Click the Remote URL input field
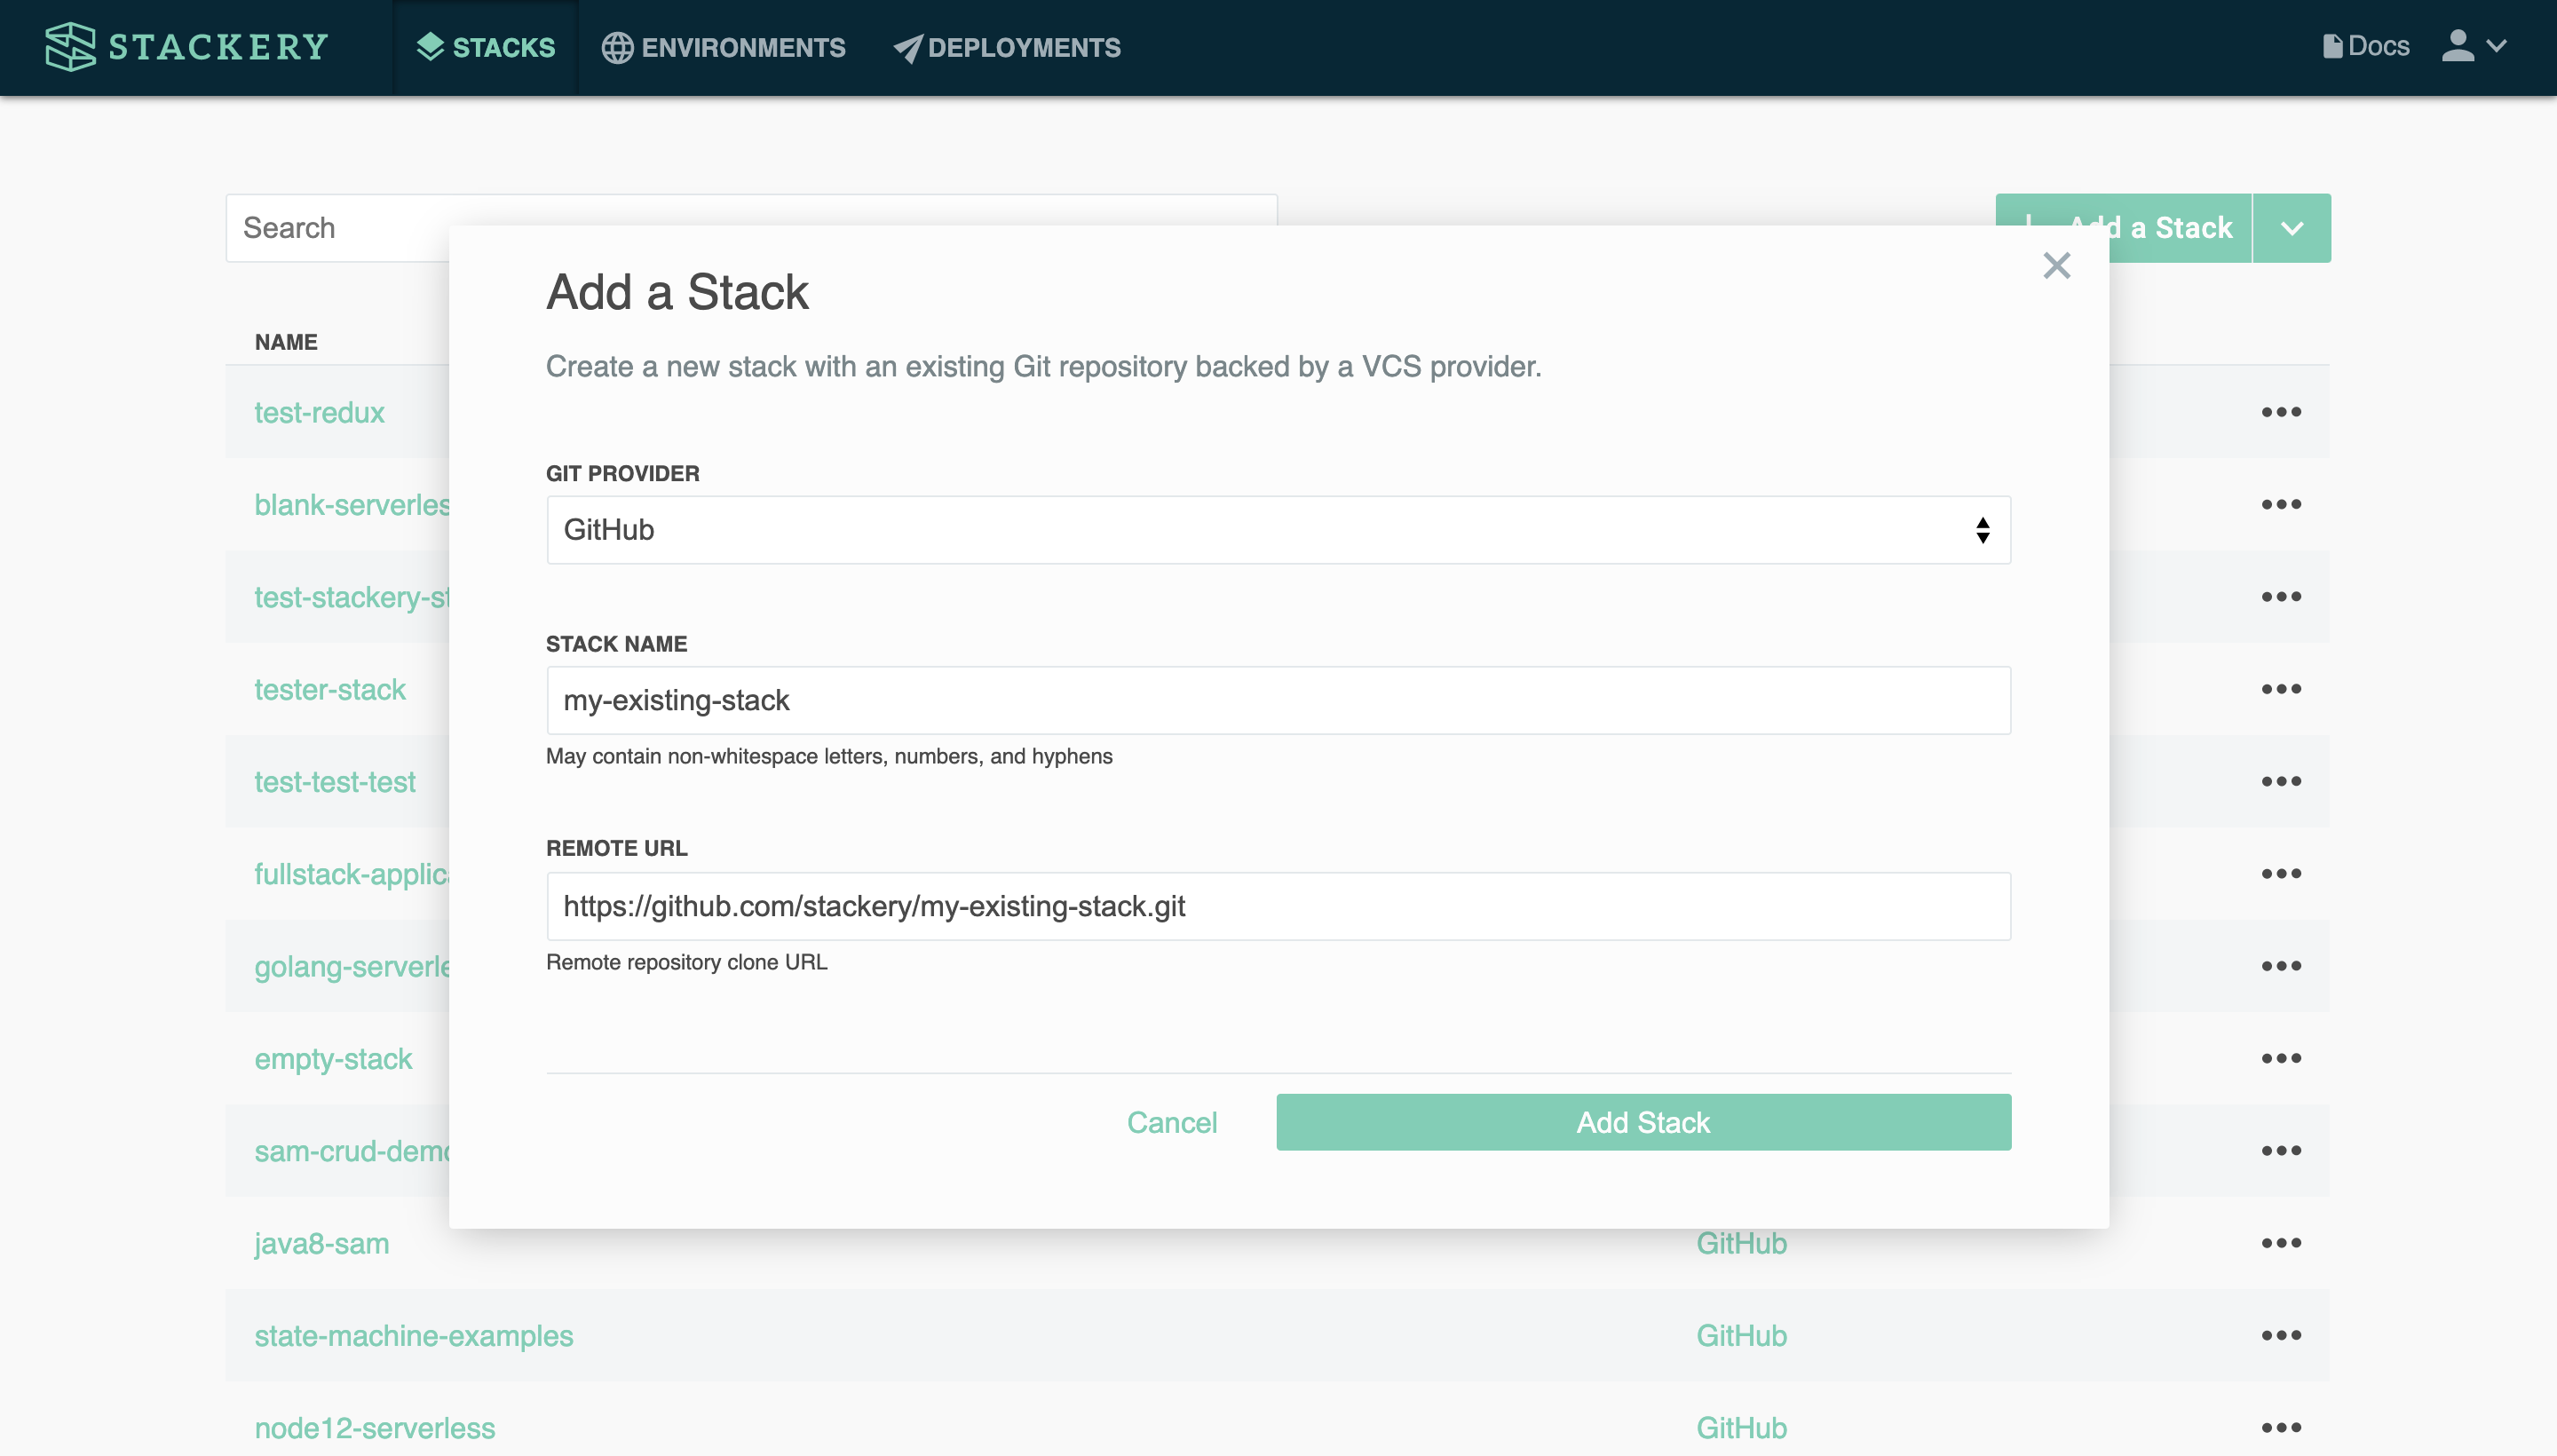The image size is (2557, 1456). tap(1278, 906)
